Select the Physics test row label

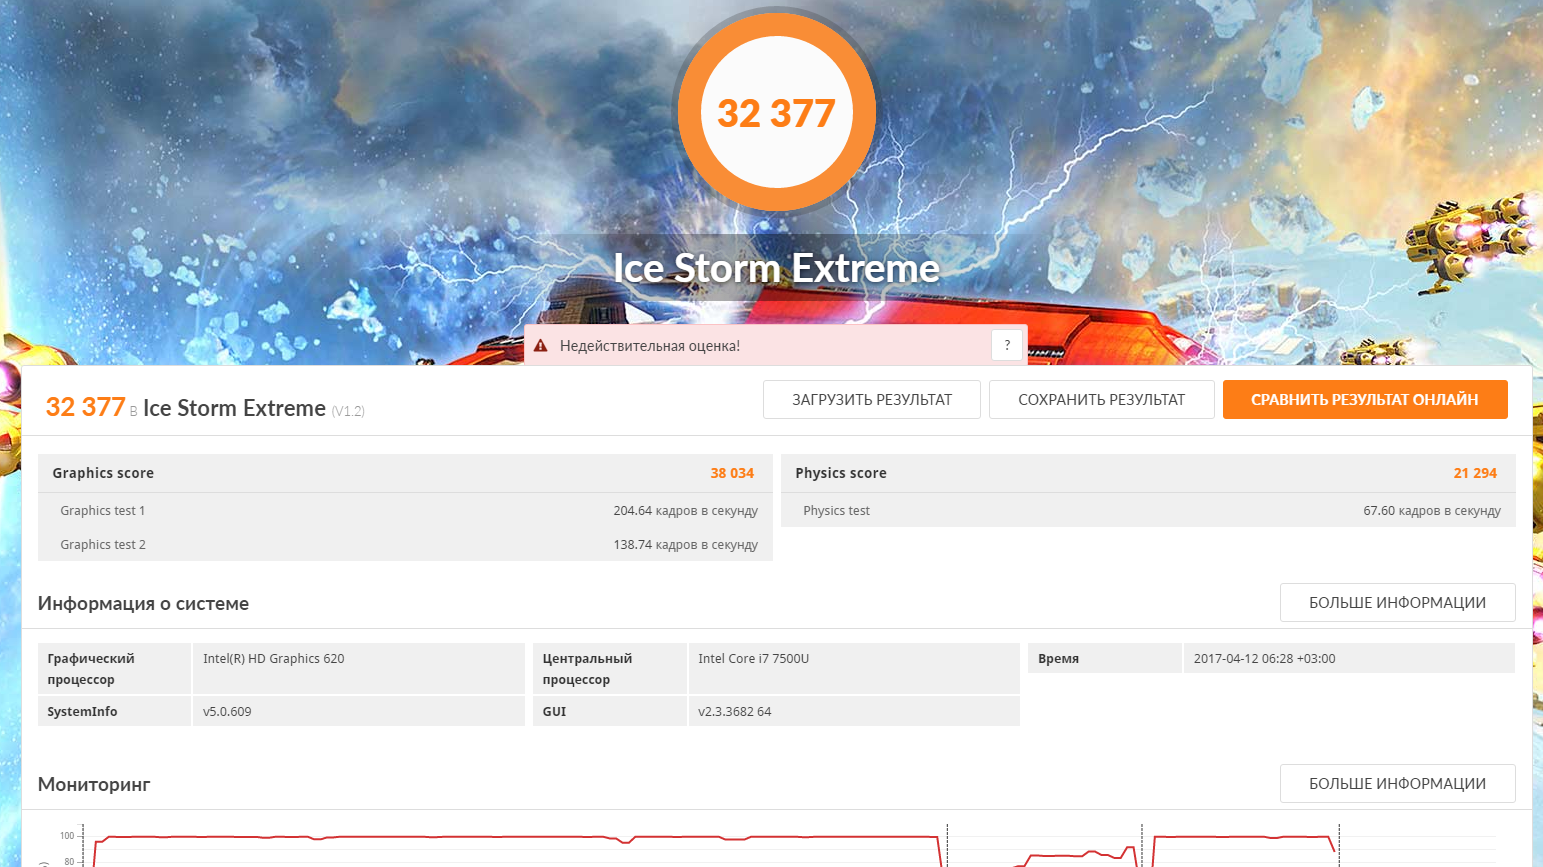click(836, 510)
